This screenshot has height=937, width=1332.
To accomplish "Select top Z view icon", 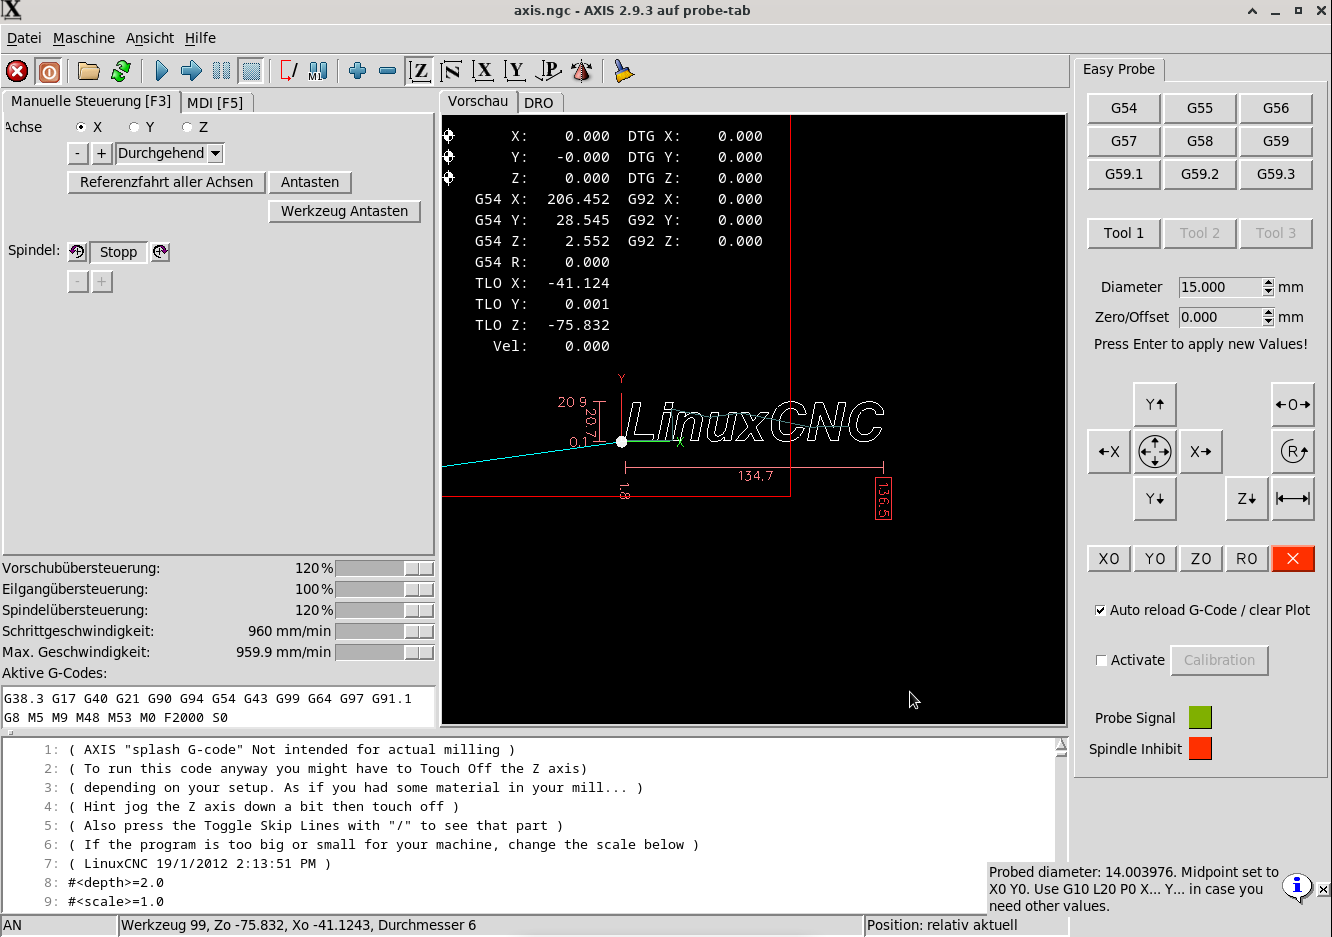I will tap(420, 71).
